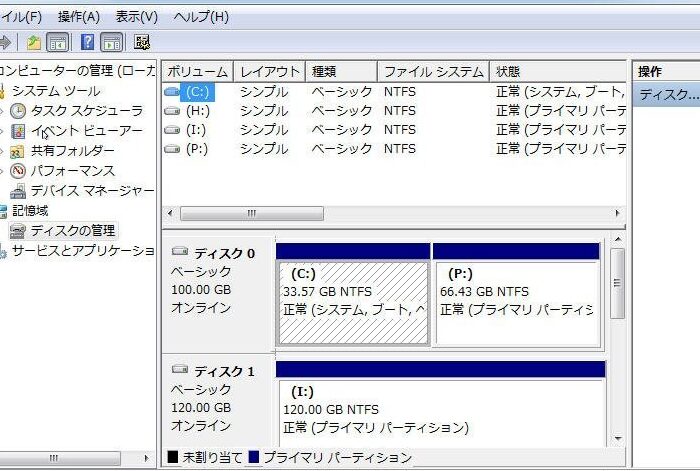Open the ヘルプ(H) menu
The image size is (700, 471).
coord(201,17)
